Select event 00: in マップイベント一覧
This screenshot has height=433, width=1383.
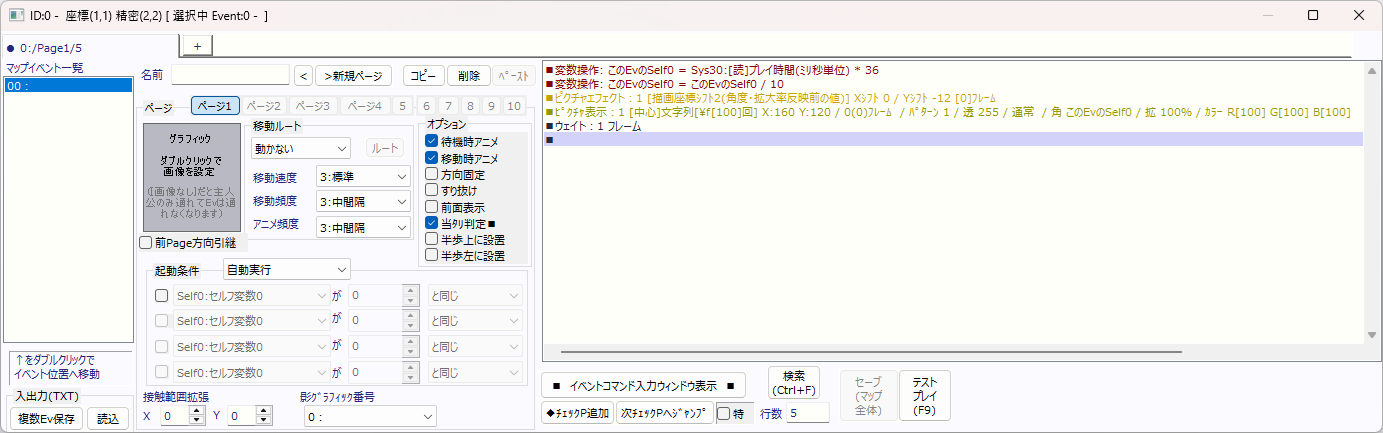68,86
